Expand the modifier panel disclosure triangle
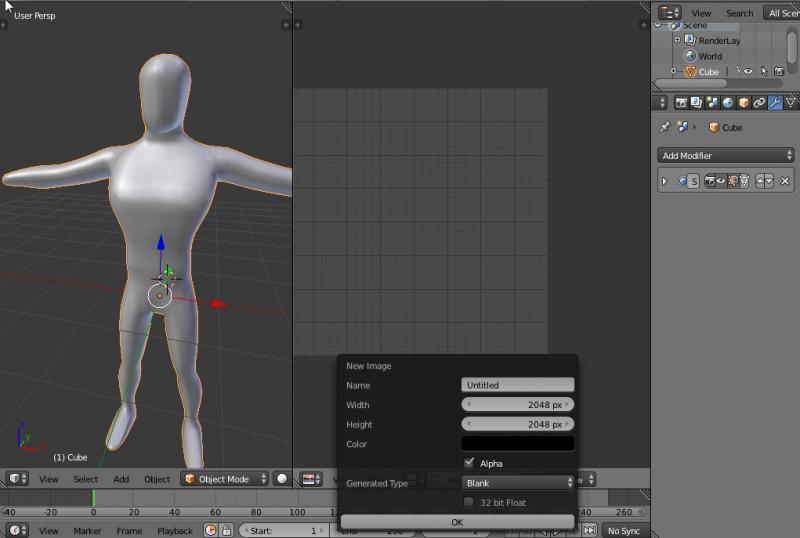 [x=664, y=181]
